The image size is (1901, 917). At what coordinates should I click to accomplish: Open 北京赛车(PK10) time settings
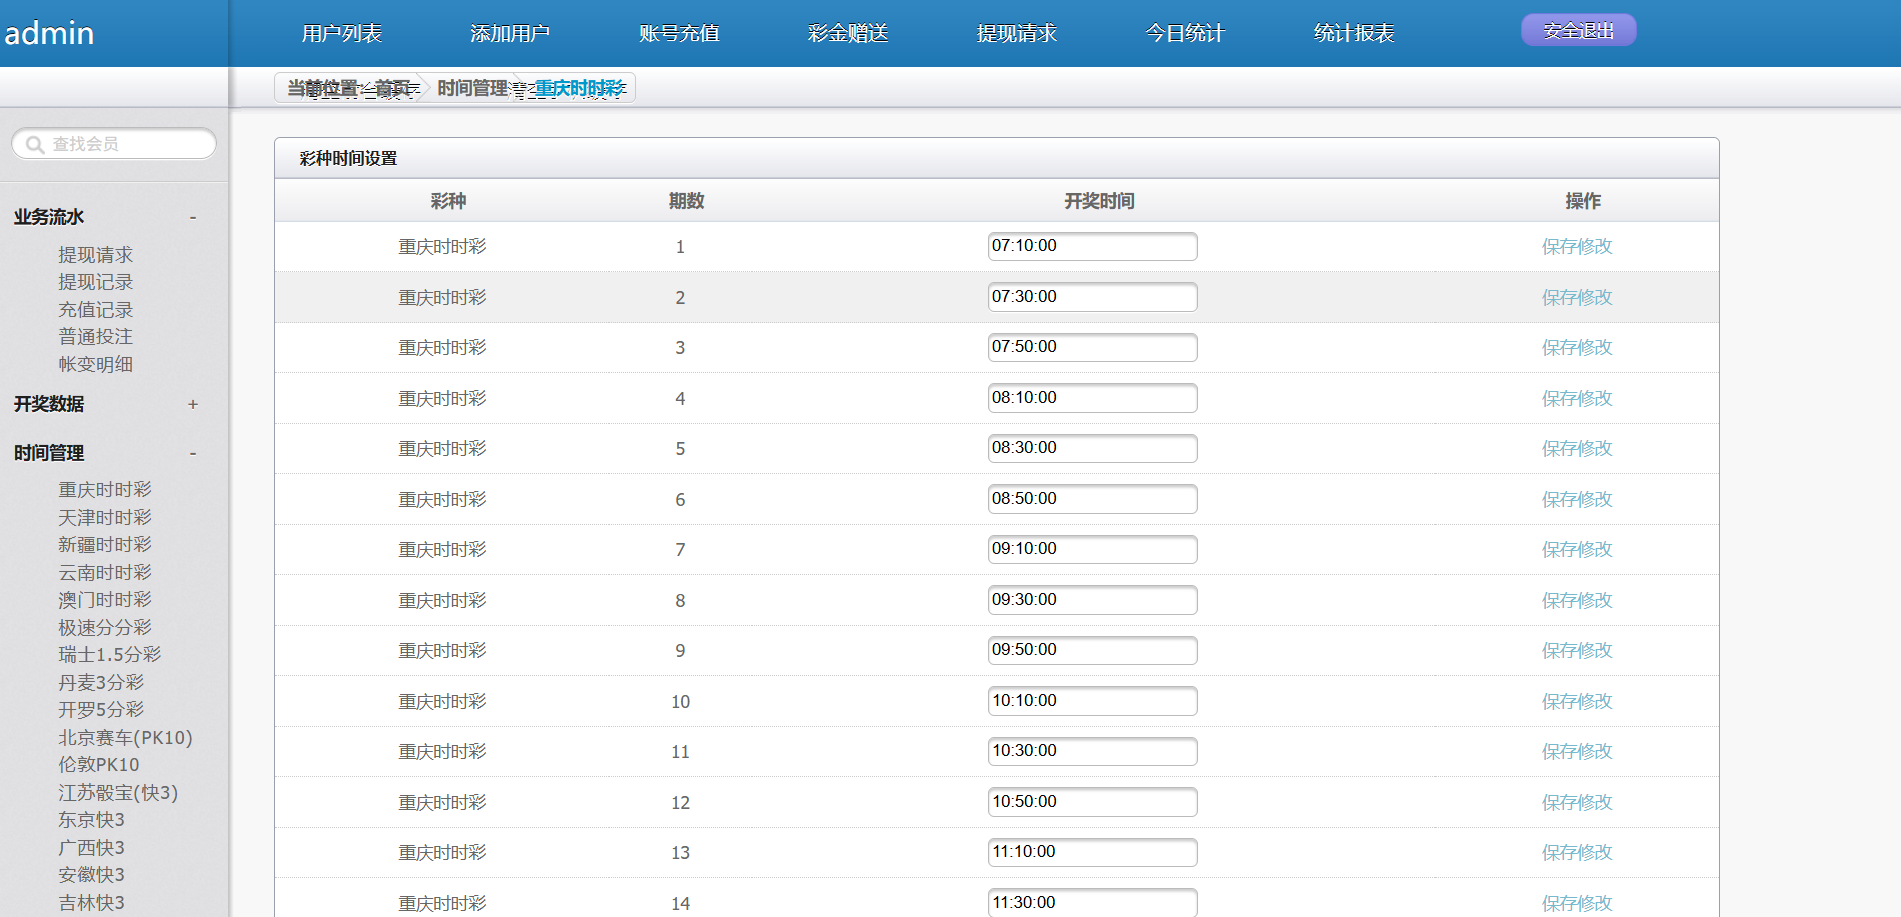pyautogui.click(x=125, y=738)
